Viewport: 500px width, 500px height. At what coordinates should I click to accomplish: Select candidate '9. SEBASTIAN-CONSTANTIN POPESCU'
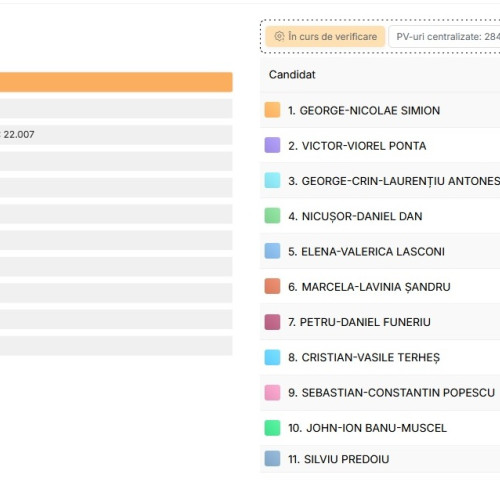coord(391,393)
